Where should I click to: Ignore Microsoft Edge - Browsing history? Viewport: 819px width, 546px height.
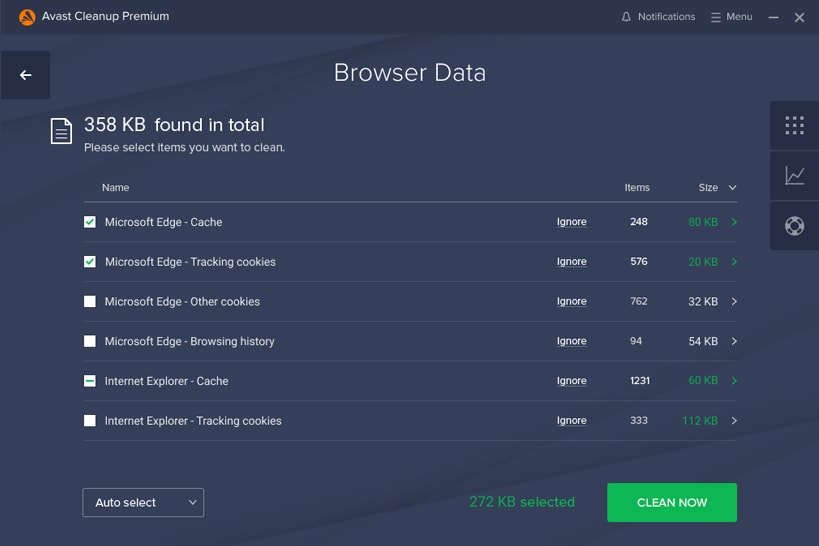(571, 341)
